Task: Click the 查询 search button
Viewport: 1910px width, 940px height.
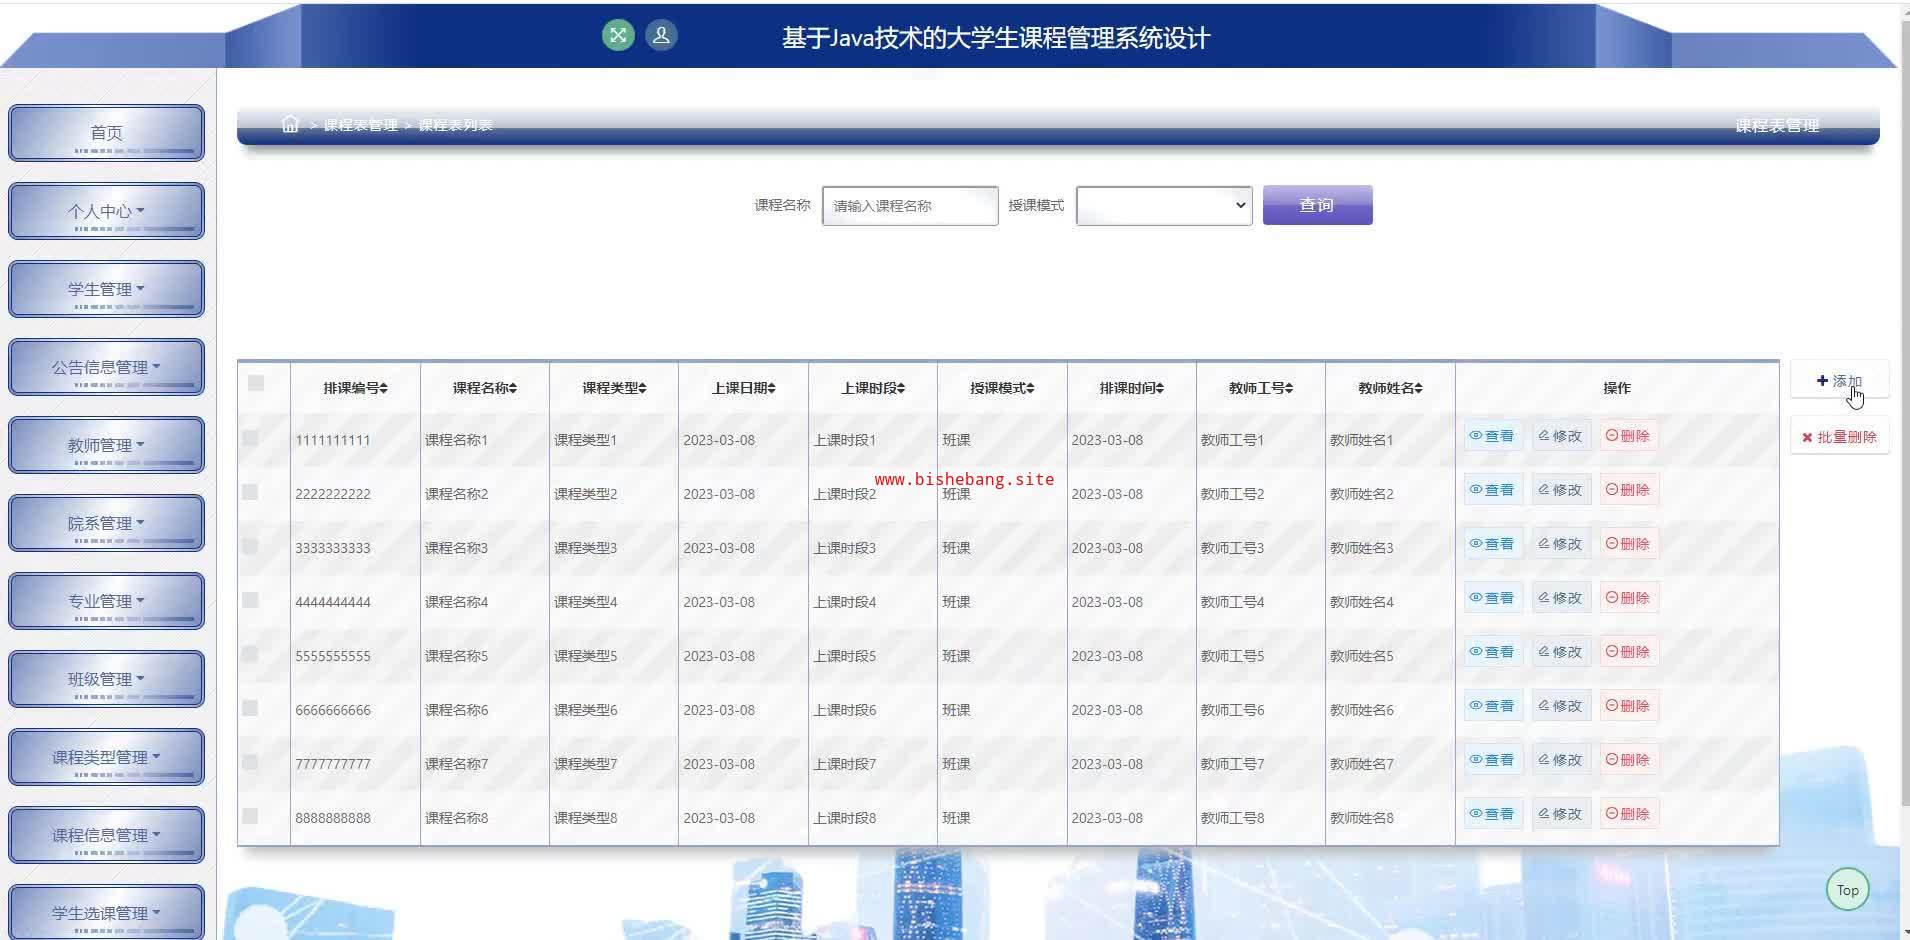Action: coord(1317,205)
